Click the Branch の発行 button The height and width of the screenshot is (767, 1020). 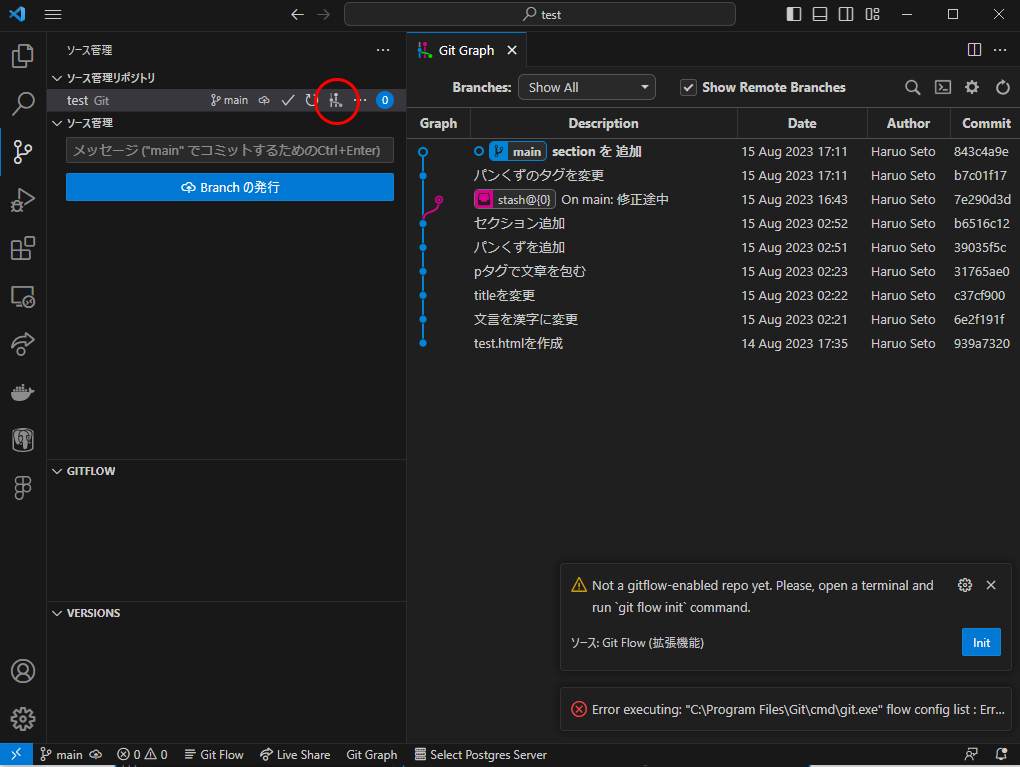coord(230,187)
